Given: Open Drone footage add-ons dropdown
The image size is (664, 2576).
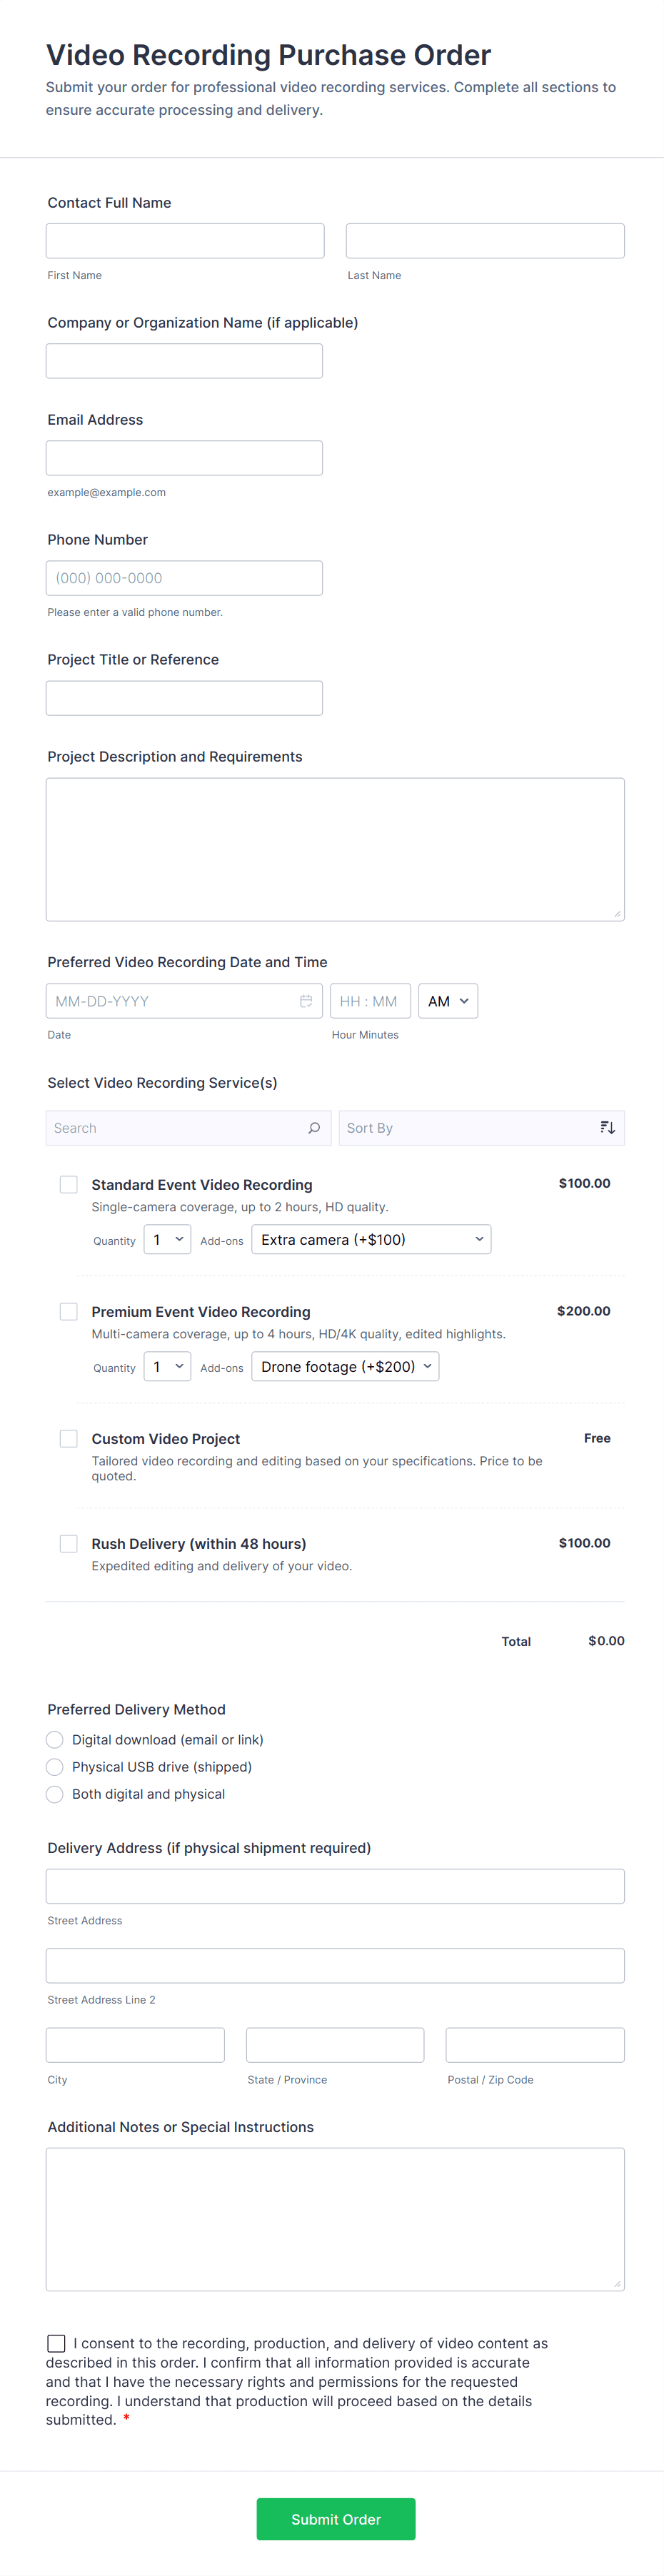Looking at the screenshot, I should pos(345,1367).
